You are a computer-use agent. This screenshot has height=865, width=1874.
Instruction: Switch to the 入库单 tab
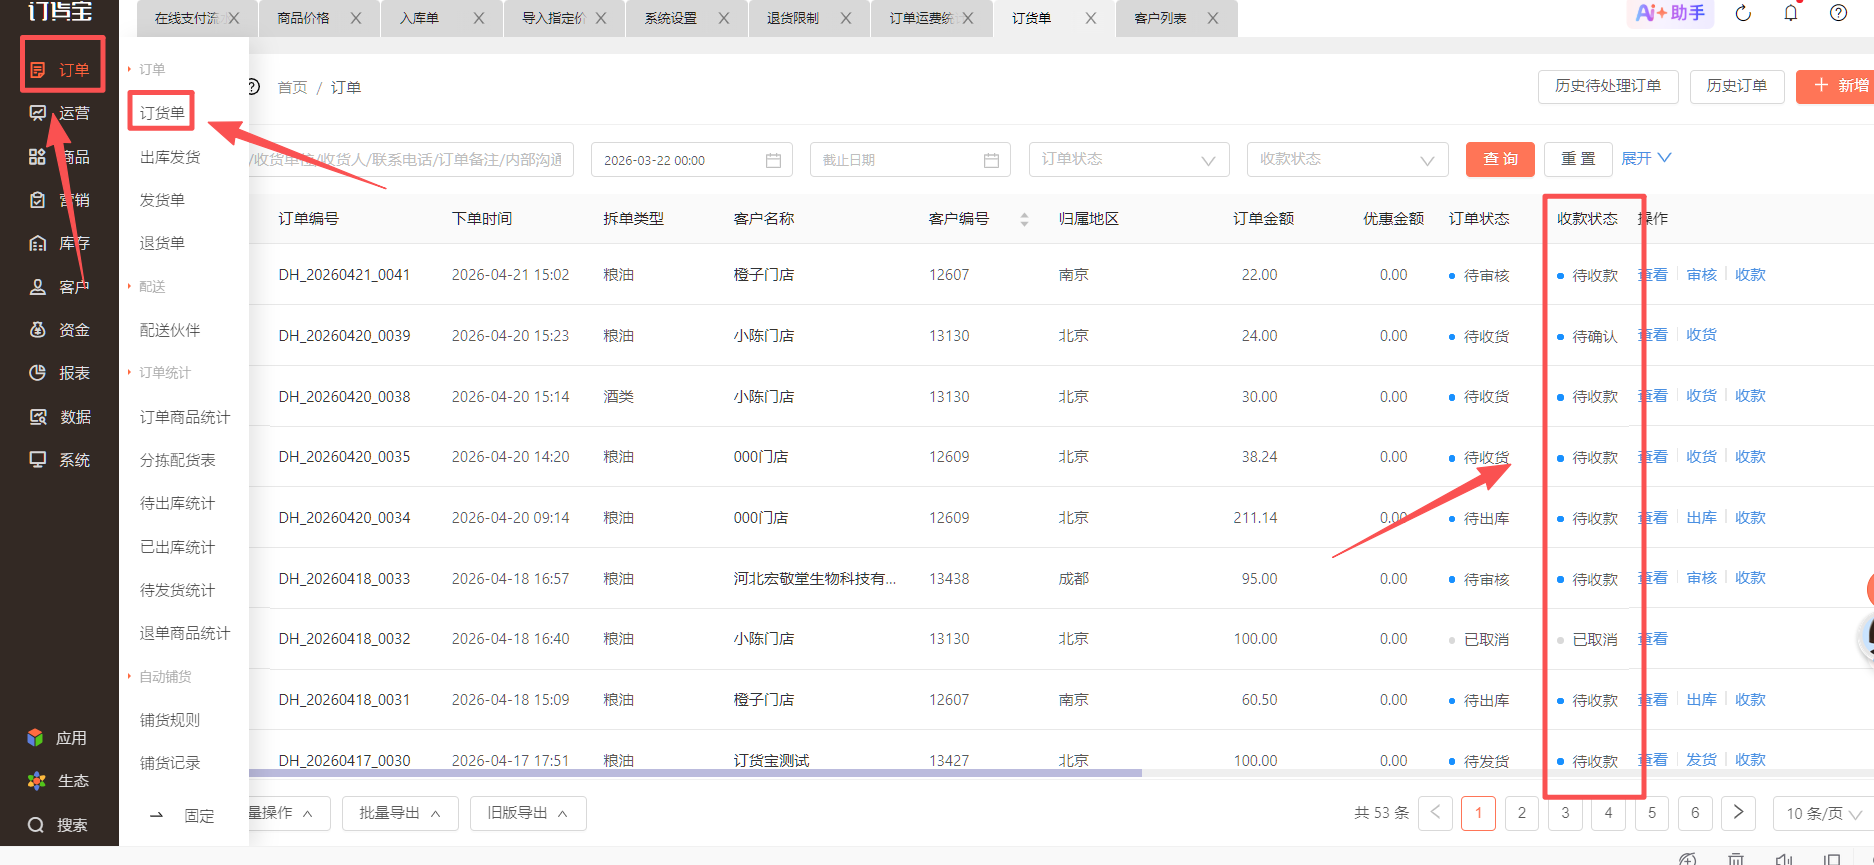pyautogui.click(x=419, y=18)
